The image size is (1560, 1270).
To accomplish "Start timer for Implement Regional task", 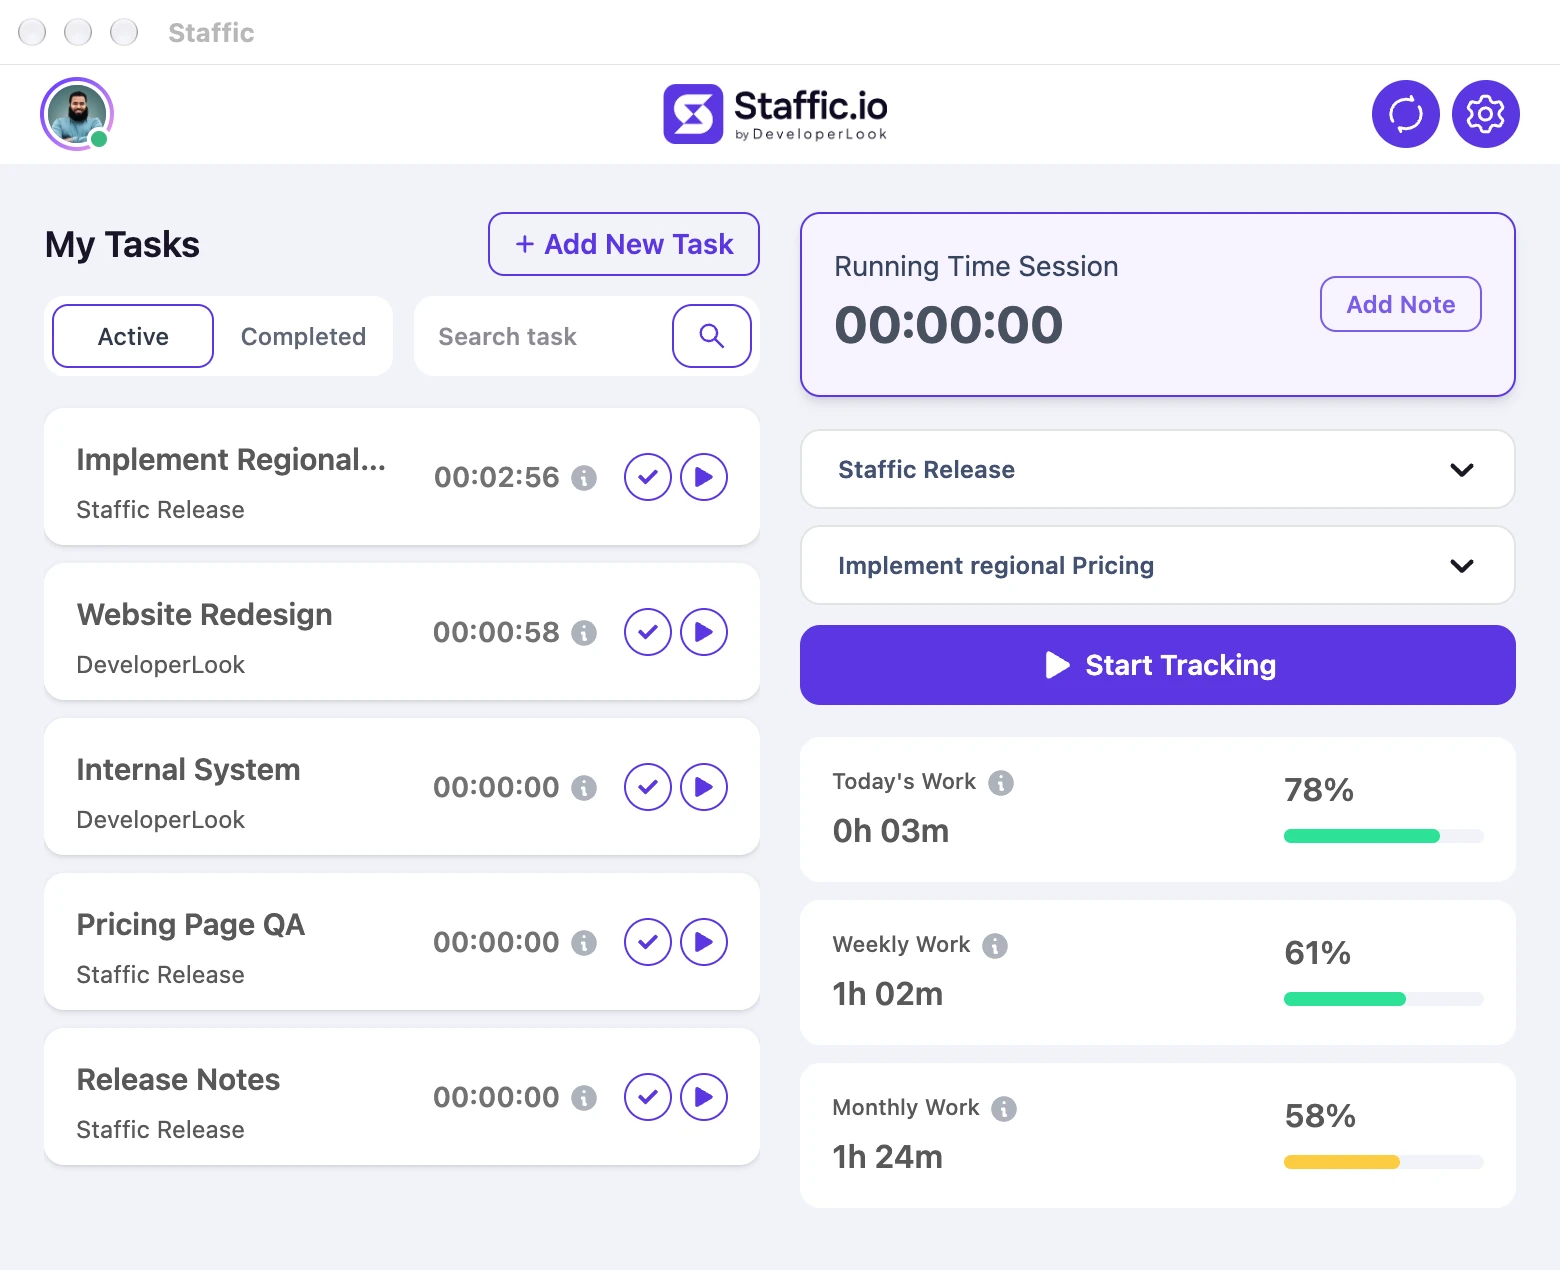I will pyautogui.click(x=704, y=477).
